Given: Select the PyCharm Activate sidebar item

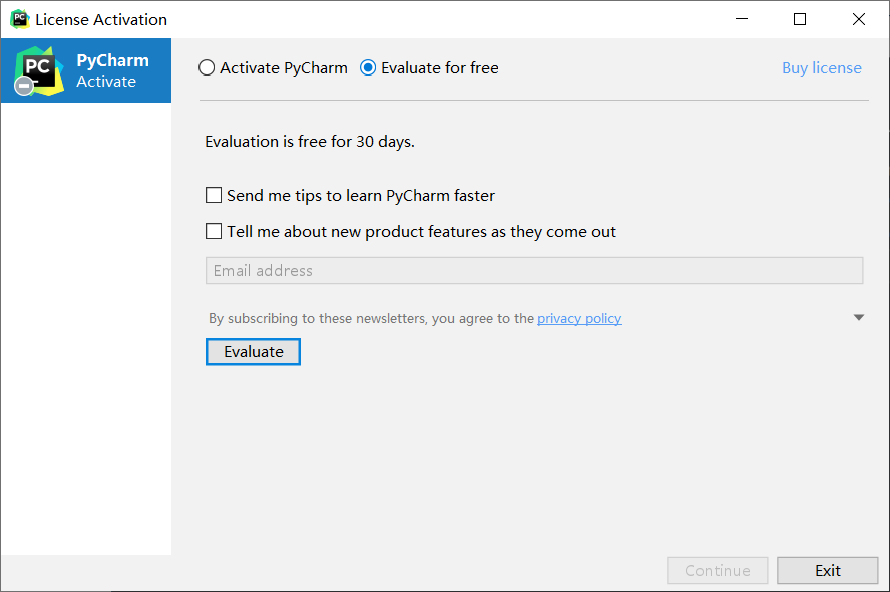Looking at the screenshot, I should [86, 70].
